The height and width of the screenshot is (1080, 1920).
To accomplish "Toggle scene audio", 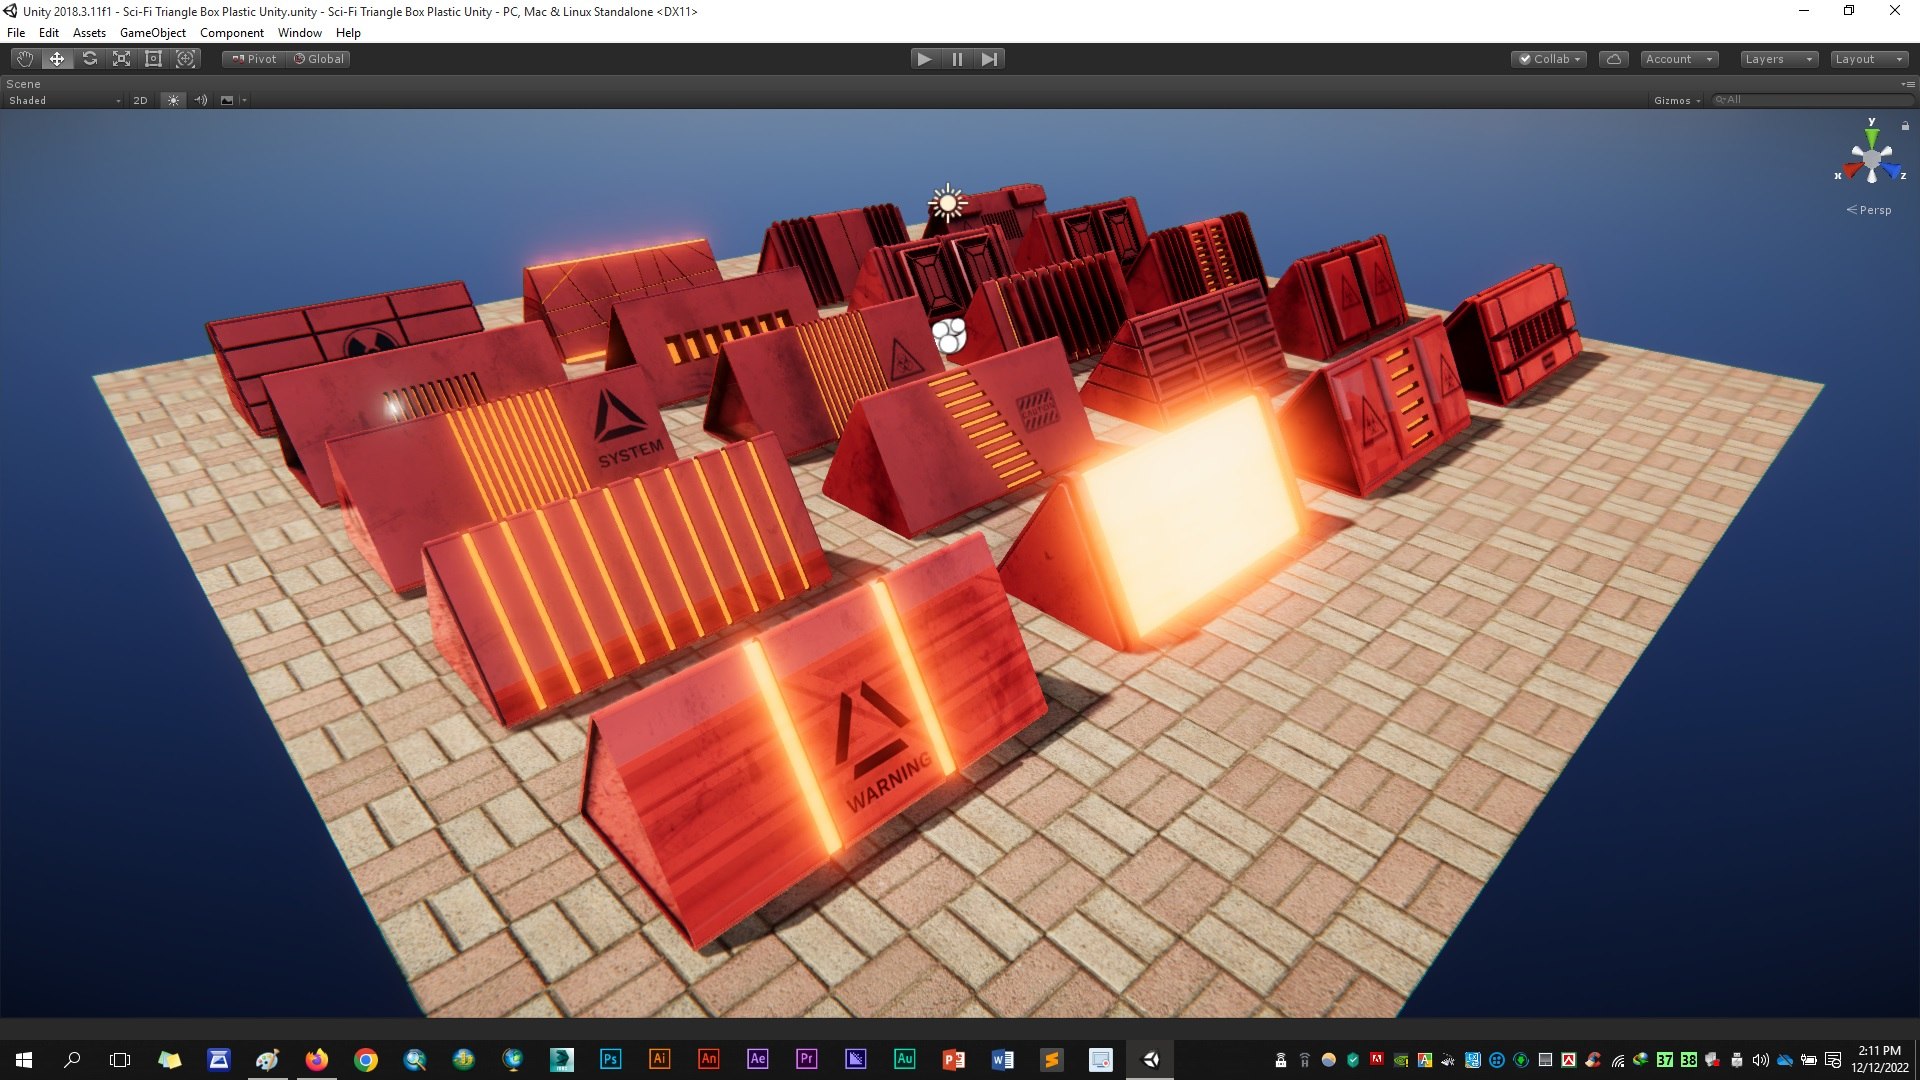I will tap(201, 100).
